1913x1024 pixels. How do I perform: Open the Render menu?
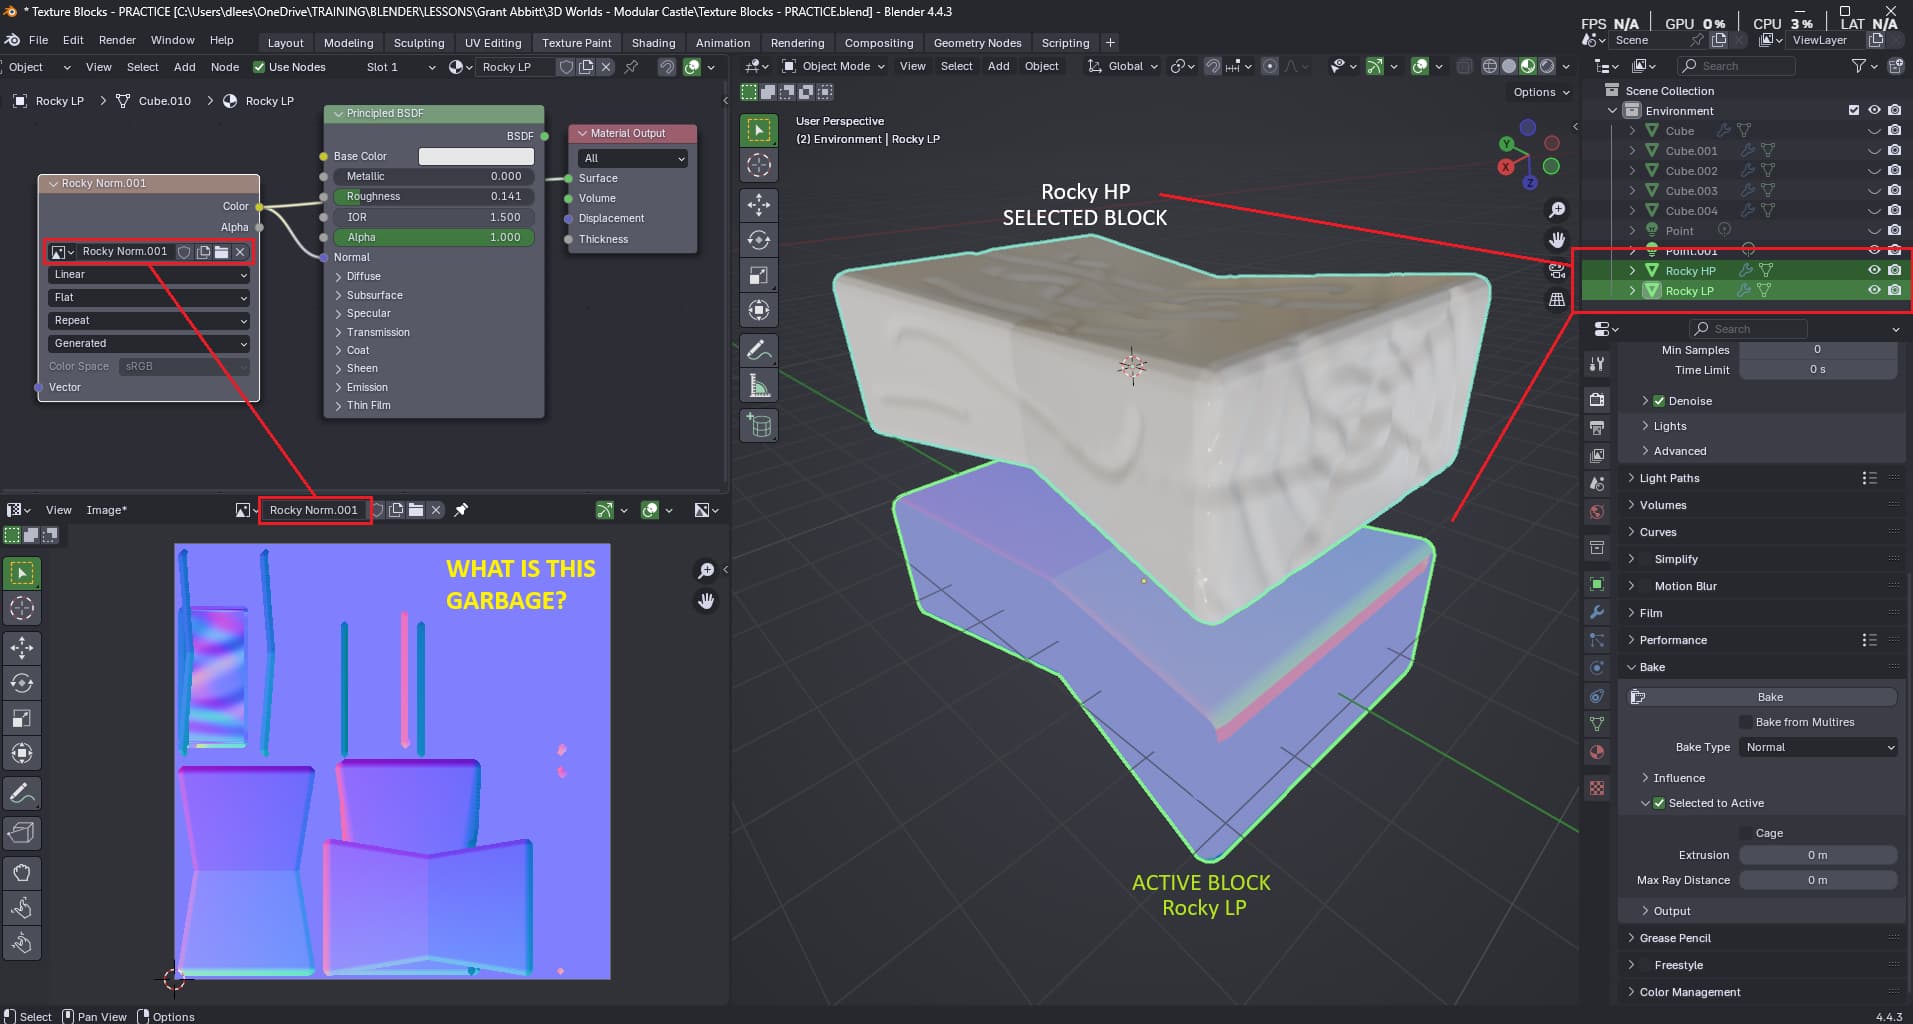pos(117,40)
